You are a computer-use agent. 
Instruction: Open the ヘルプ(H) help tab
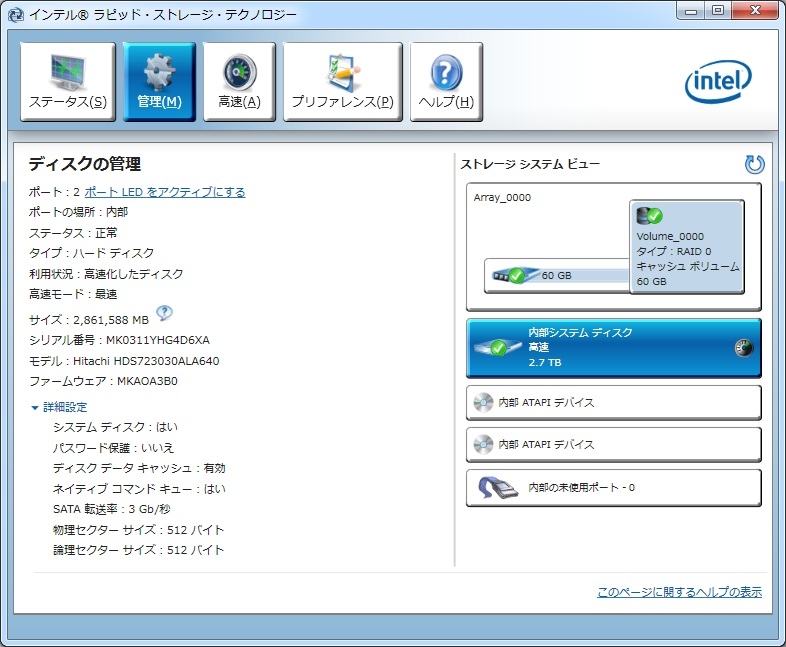click(446, 82)
